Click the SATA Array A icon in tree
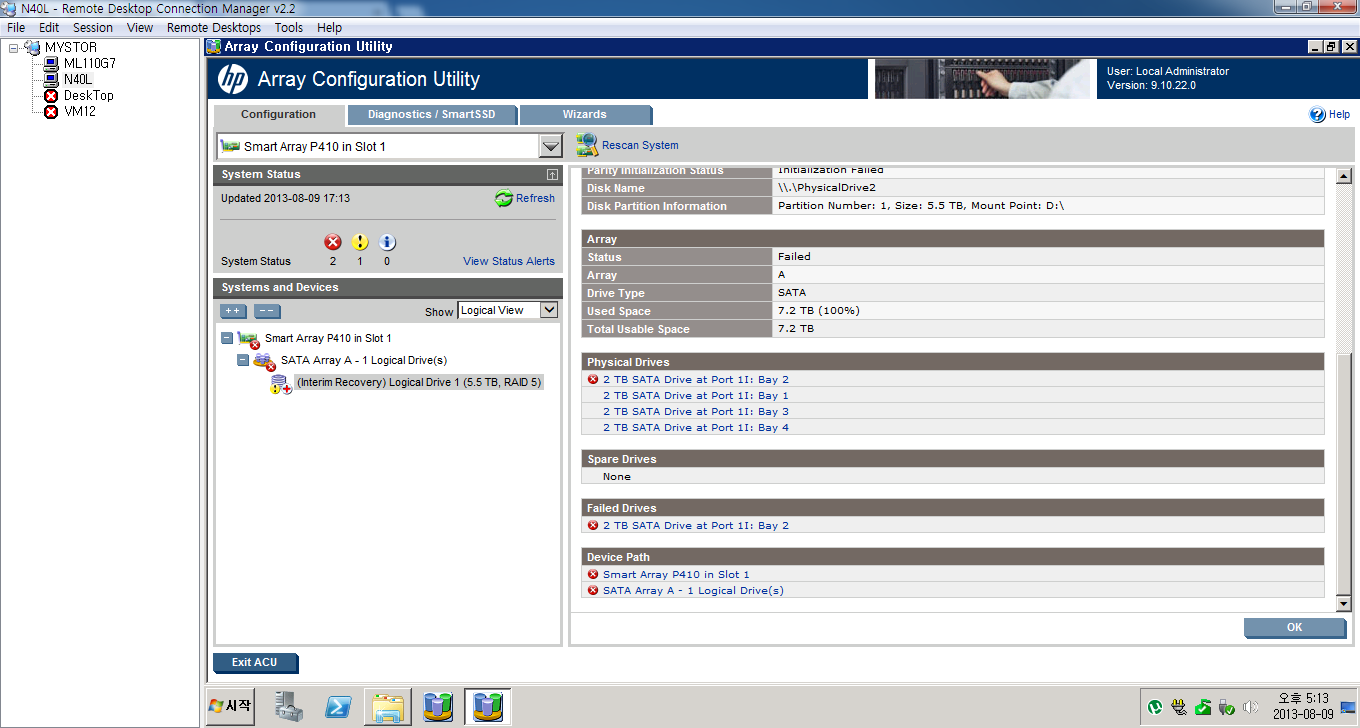The height and width of the screenshot is (728, 1360). (x=265, y=361)
